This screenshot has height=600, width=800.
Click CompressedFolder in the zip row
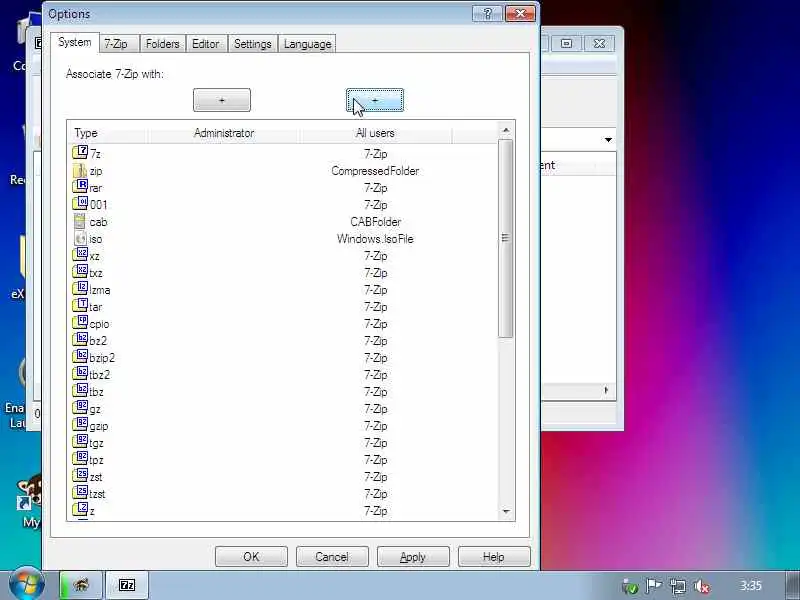click(375, 171)
